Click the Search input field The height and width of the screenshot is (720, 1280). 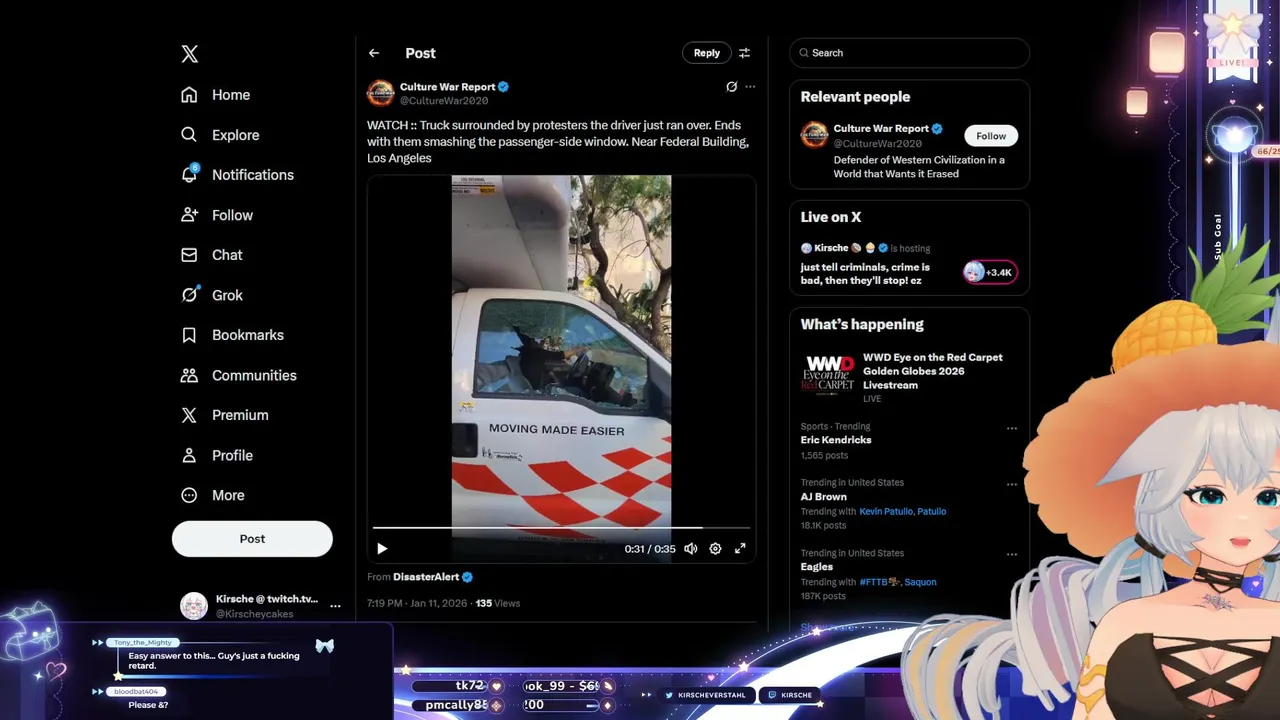909,53
